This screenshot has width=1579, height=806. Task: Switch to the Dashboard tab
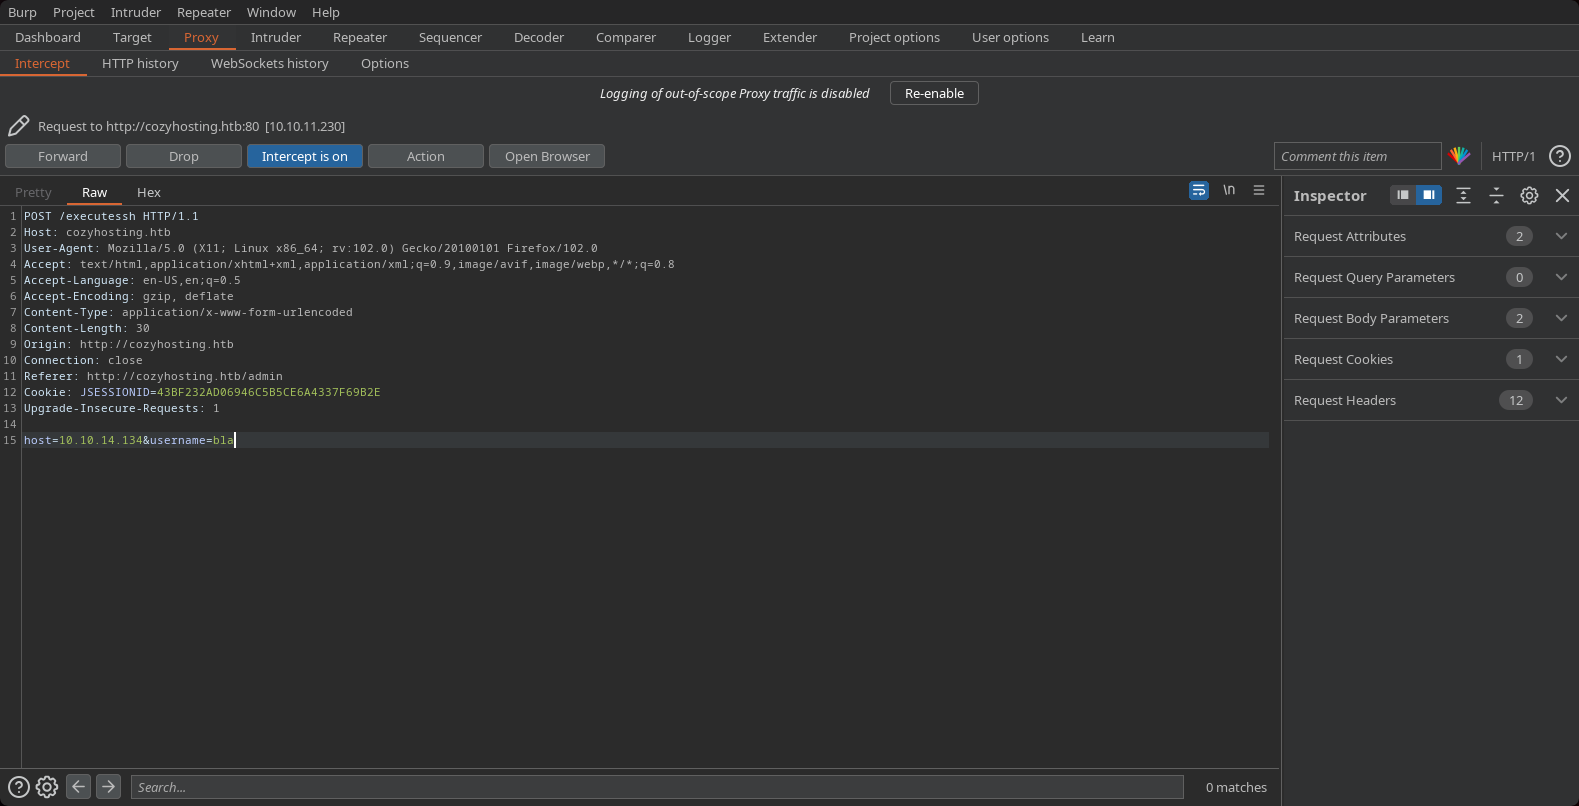(48, 37)
